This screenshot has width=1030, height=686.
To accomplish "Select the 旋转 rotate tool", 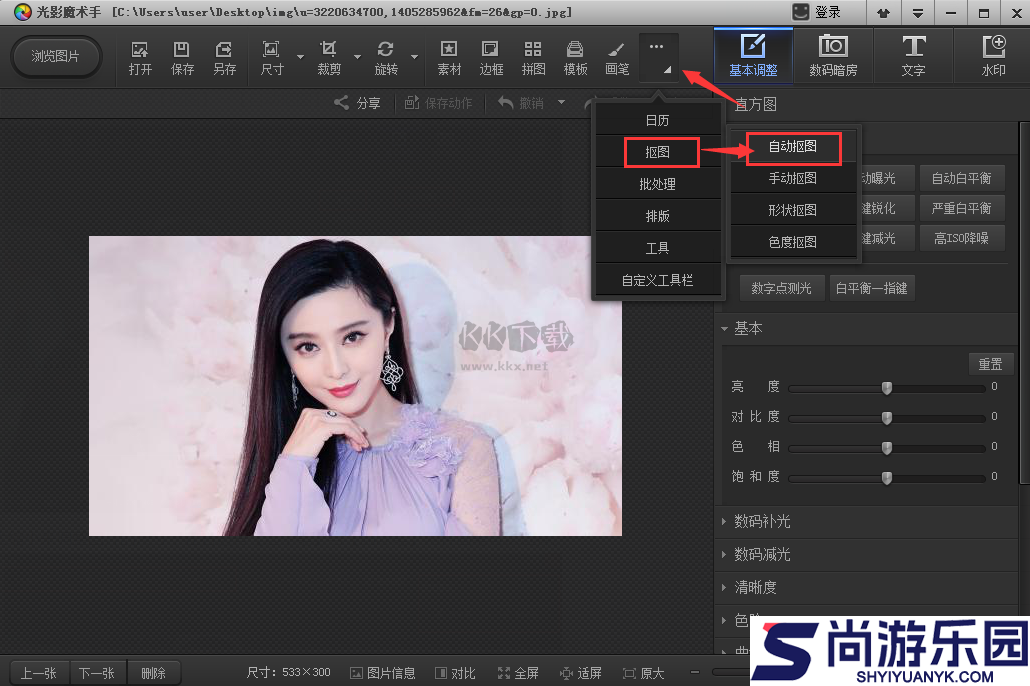I will point(386,58).
